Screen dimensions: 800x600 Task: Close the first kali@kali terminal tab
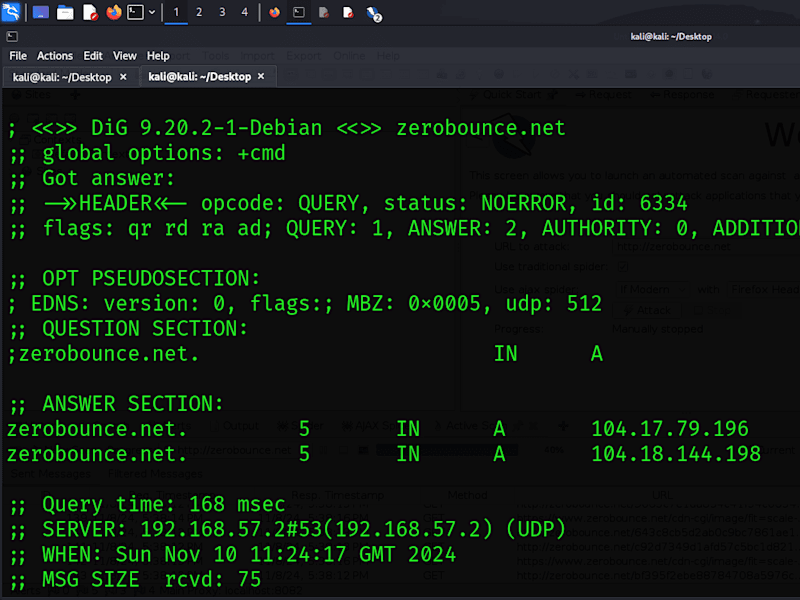click(x=123, y=77)
